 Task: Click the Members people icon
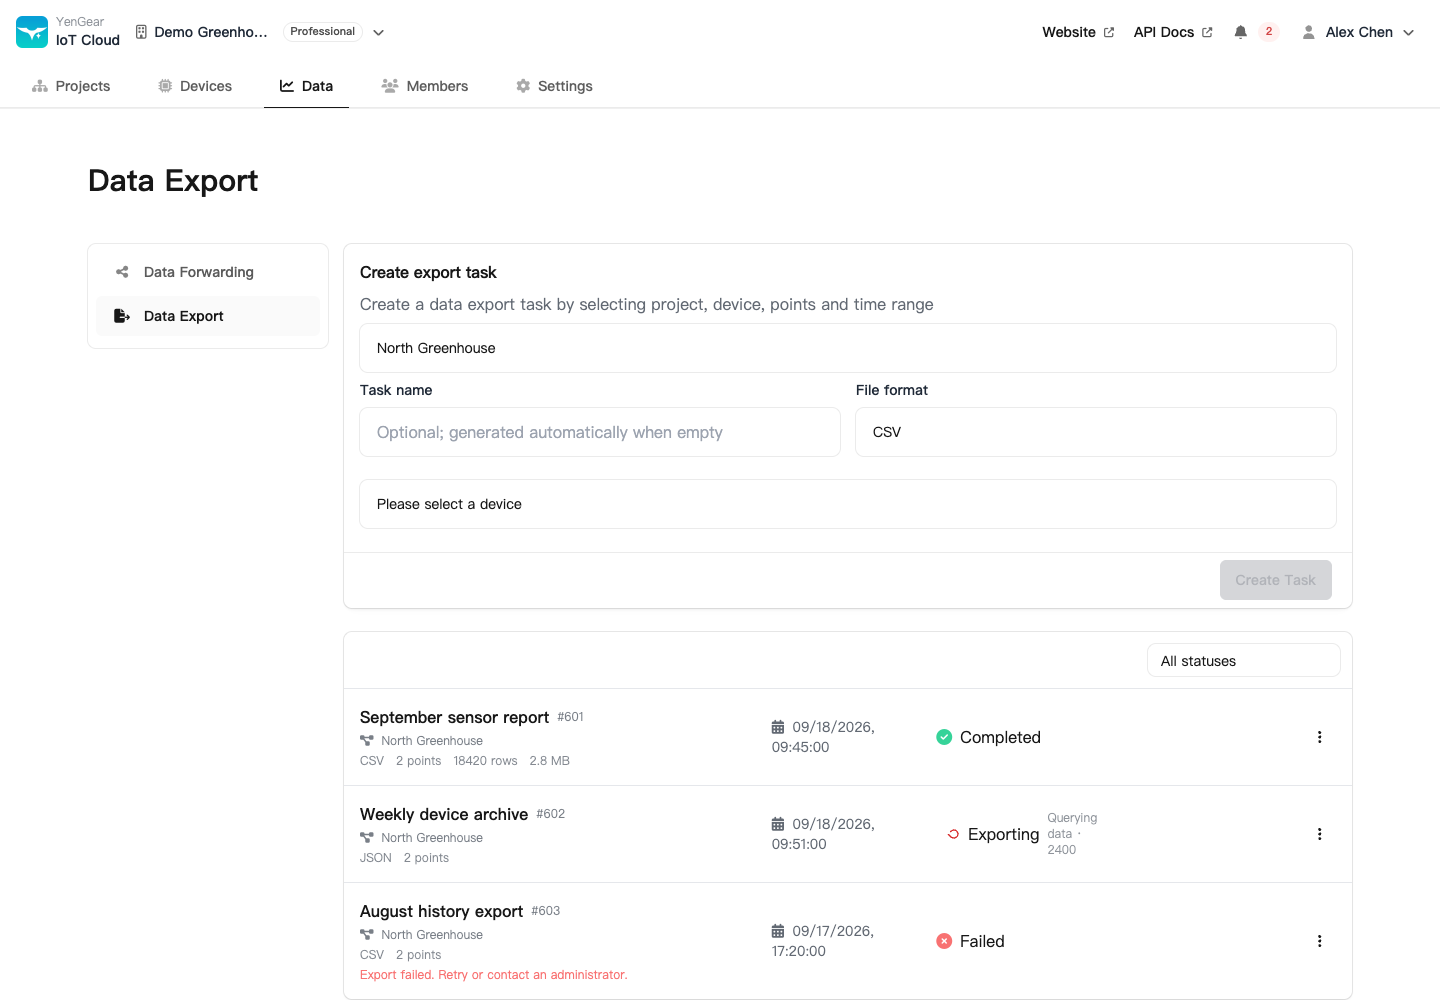pos(390,86)
